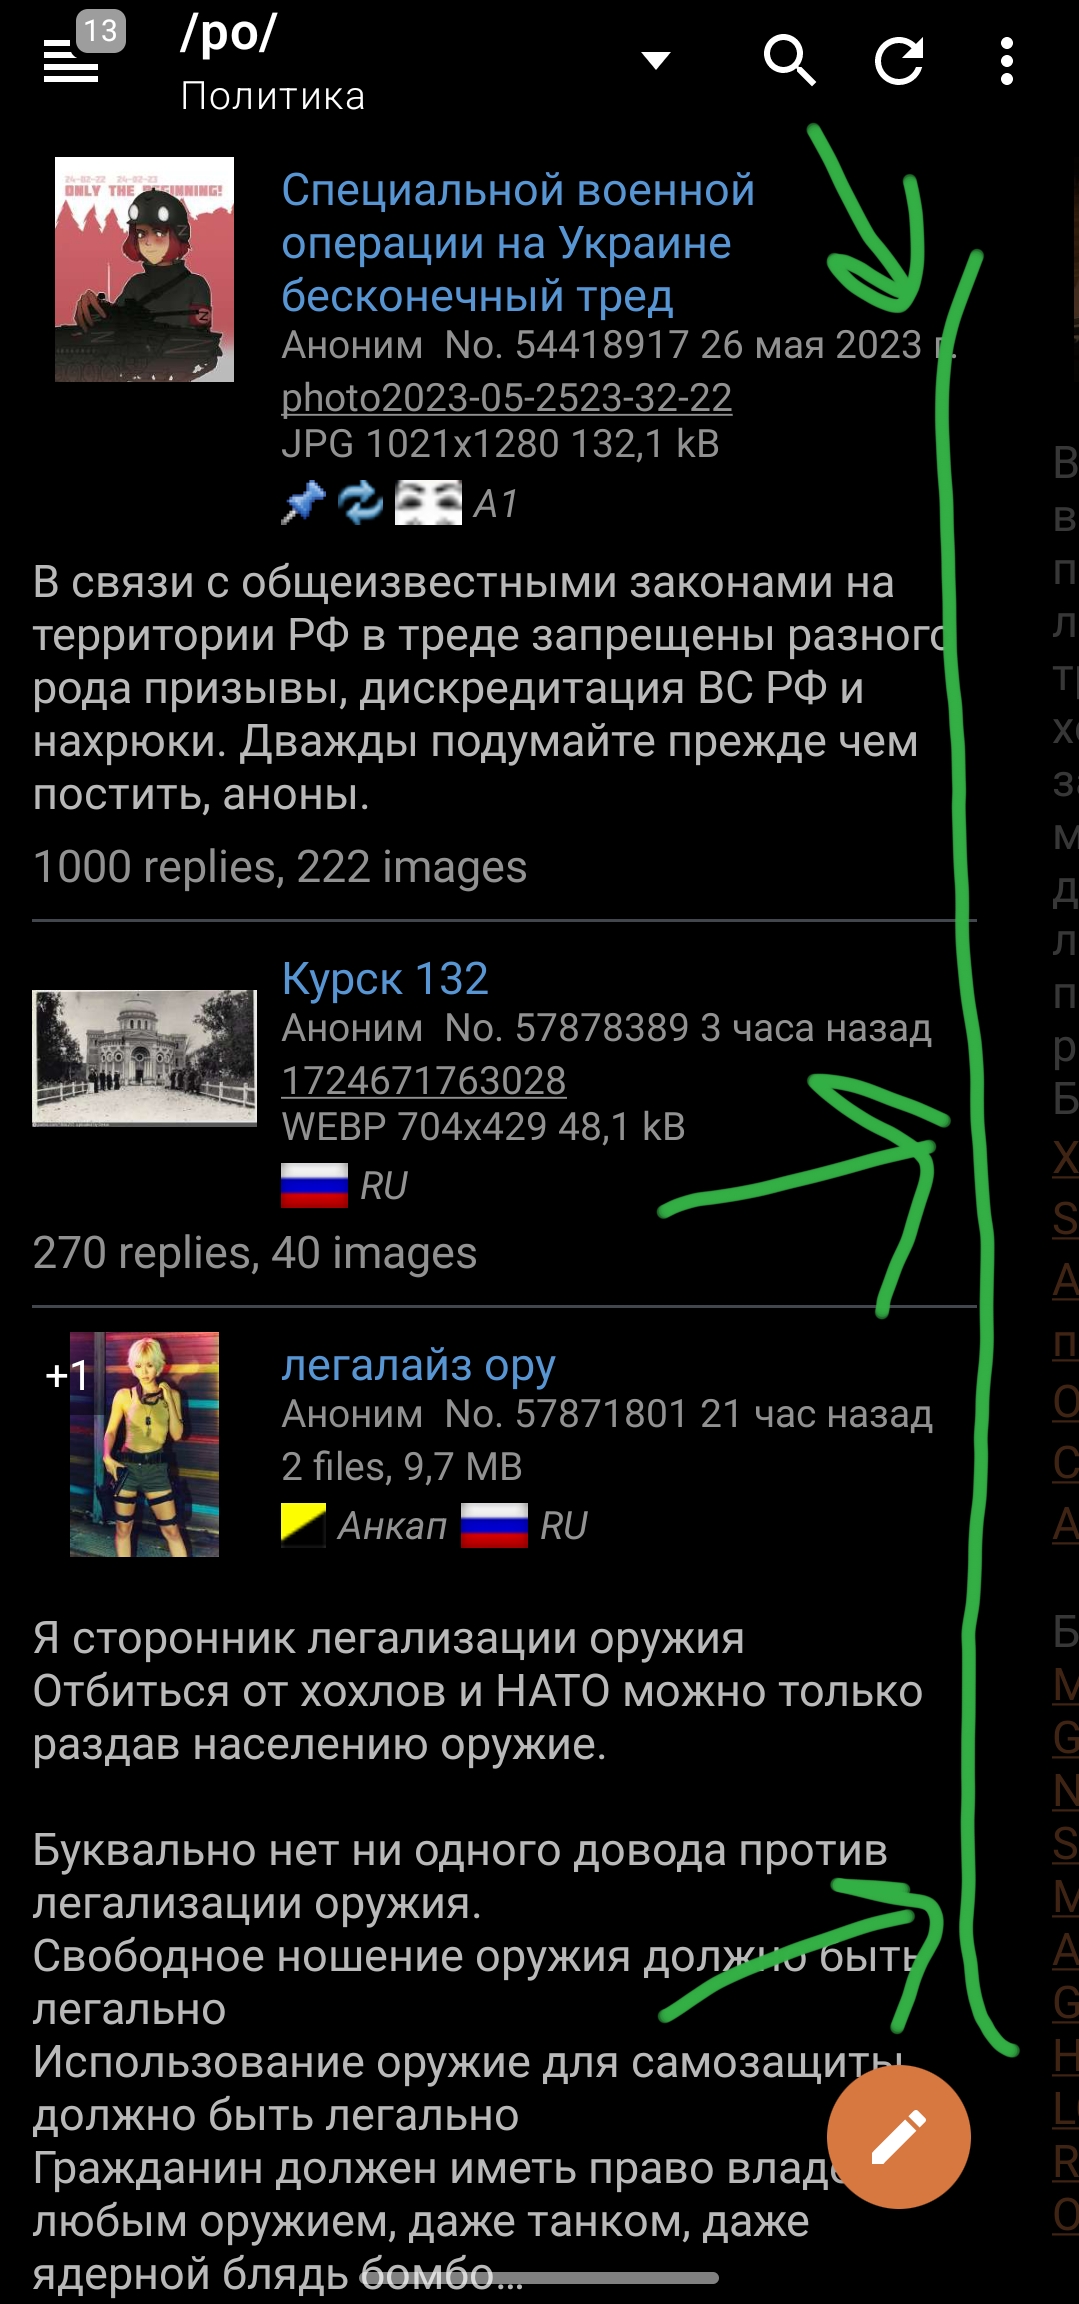Refresh the /po/ board
Screen dimensions: 1079x2304
coord(898,61)
